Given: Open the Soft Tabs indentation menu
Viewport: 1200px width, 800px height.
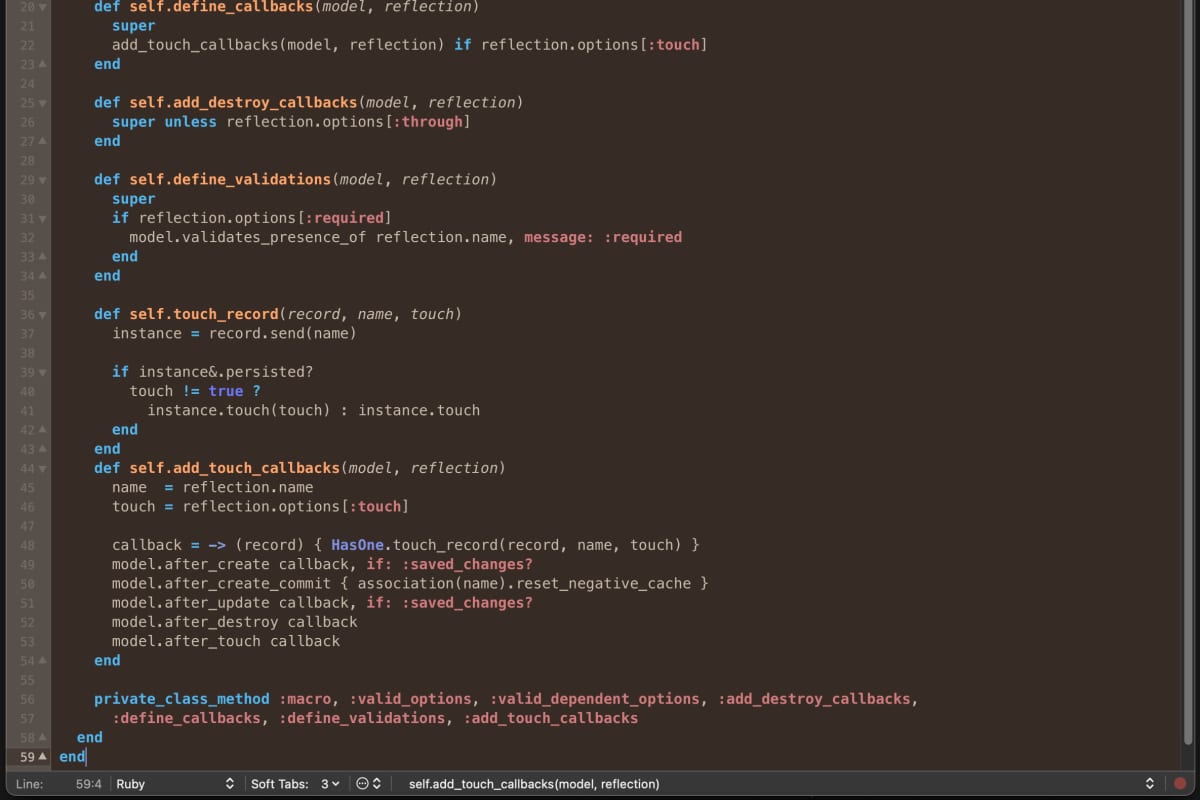Looking at the screenshot, I should click(x=295, y=784).
